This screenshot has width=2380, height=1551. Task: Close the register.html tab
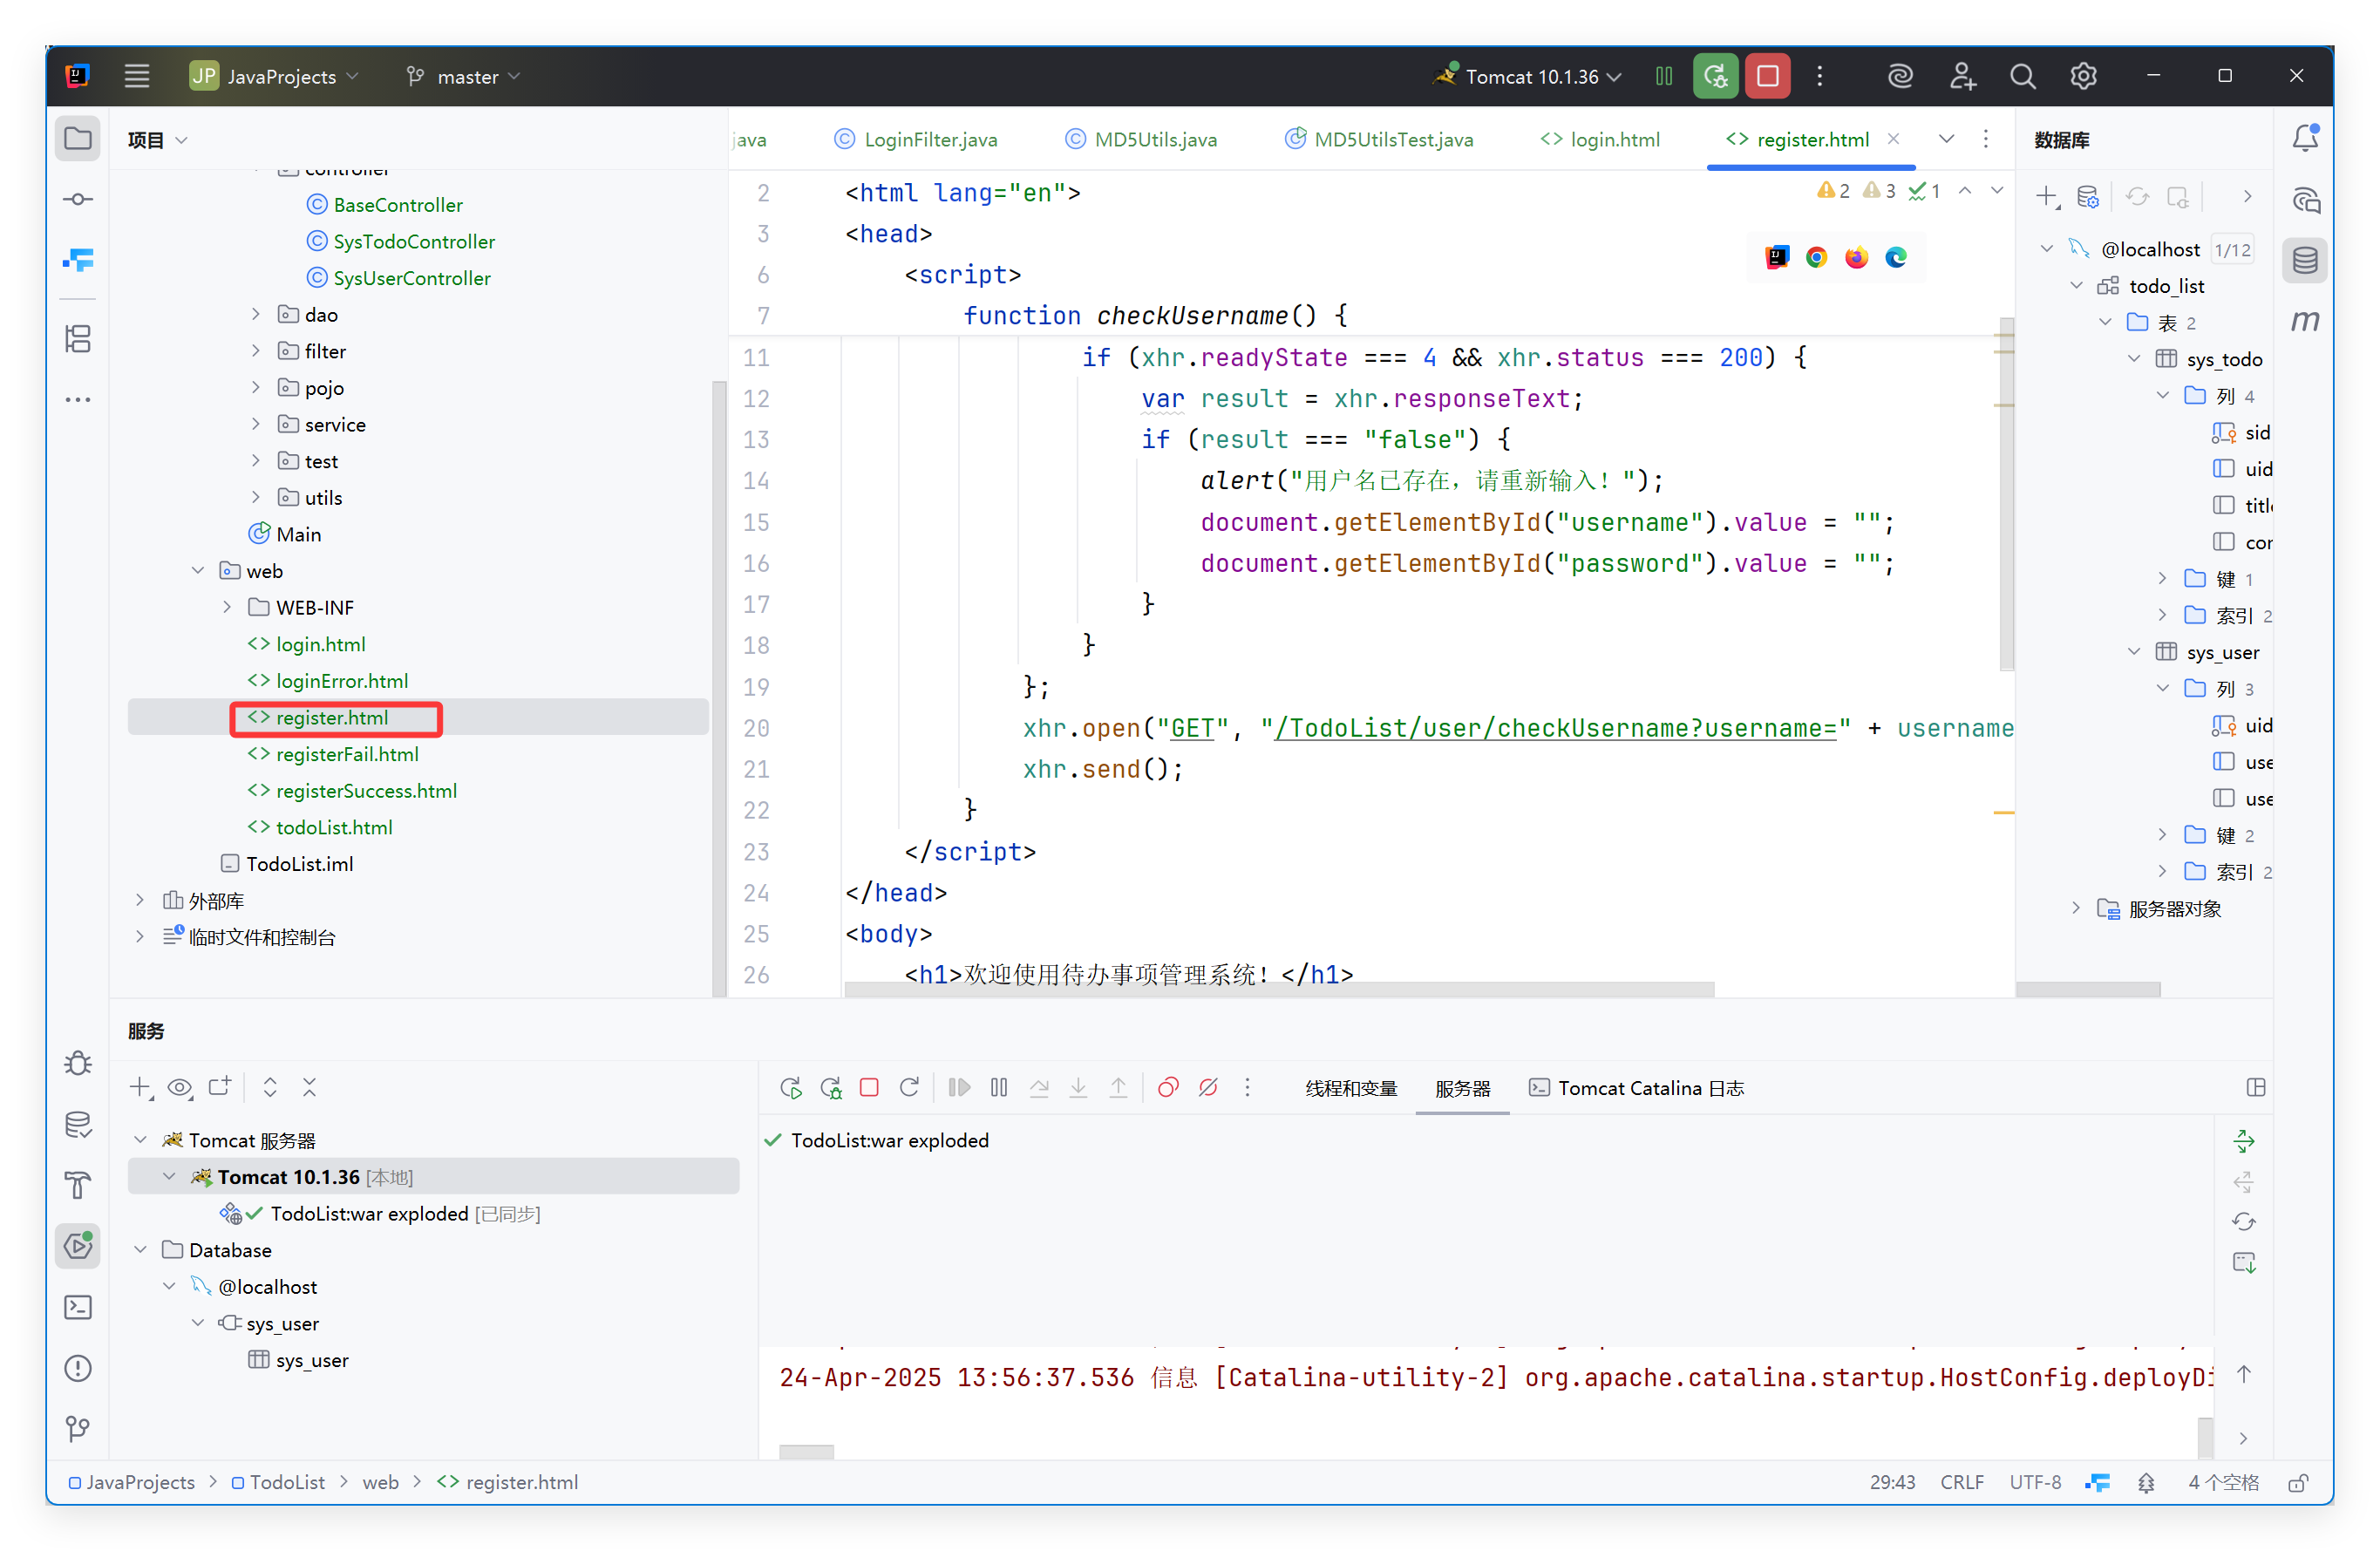click(1893, 139)
